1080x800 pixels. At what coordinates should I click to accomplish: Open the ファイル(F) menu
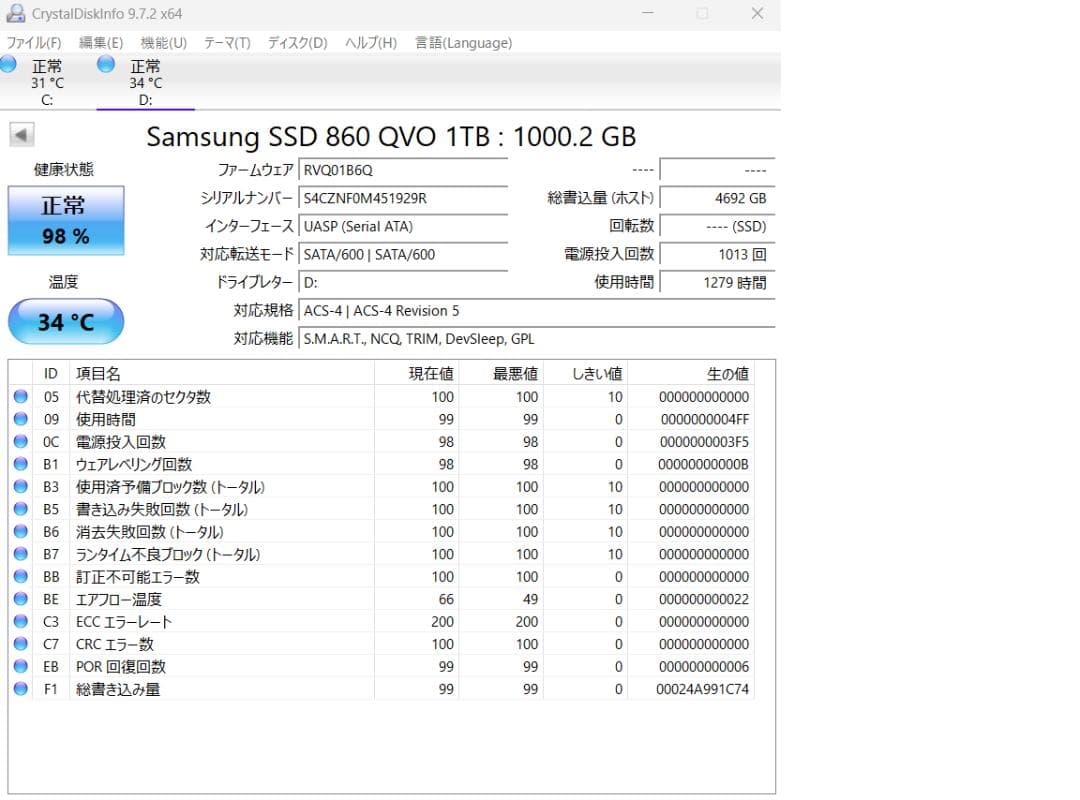(x=34, y=43)
